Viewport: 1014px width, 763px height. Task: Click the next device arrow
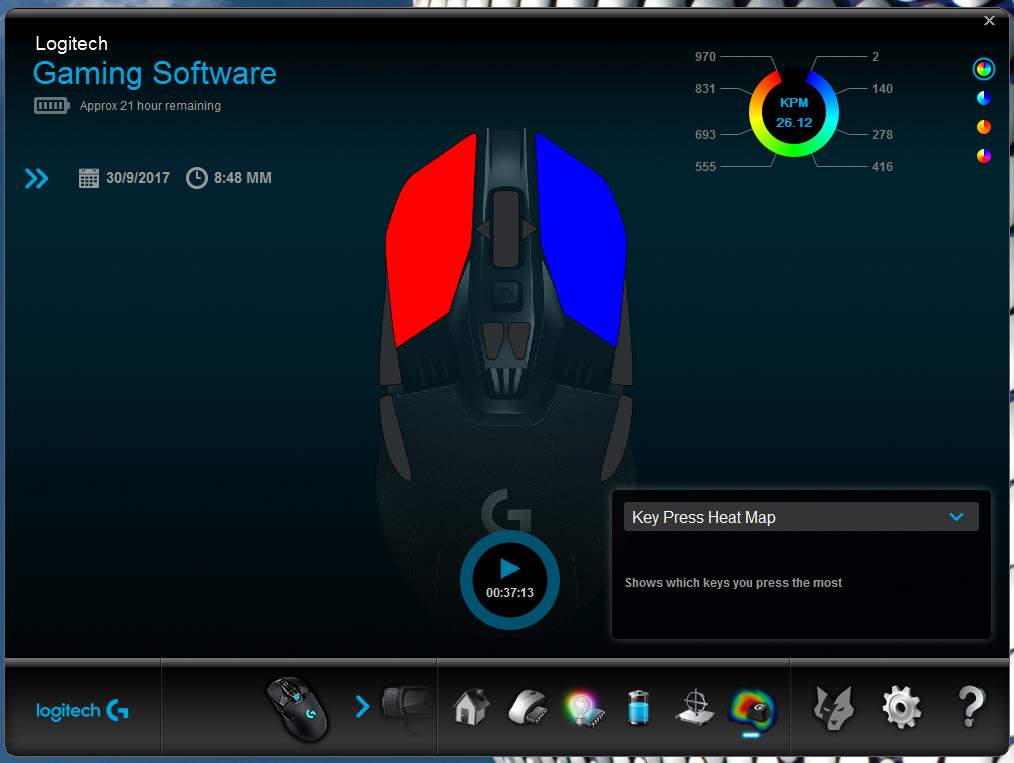[x=363, y=706]
